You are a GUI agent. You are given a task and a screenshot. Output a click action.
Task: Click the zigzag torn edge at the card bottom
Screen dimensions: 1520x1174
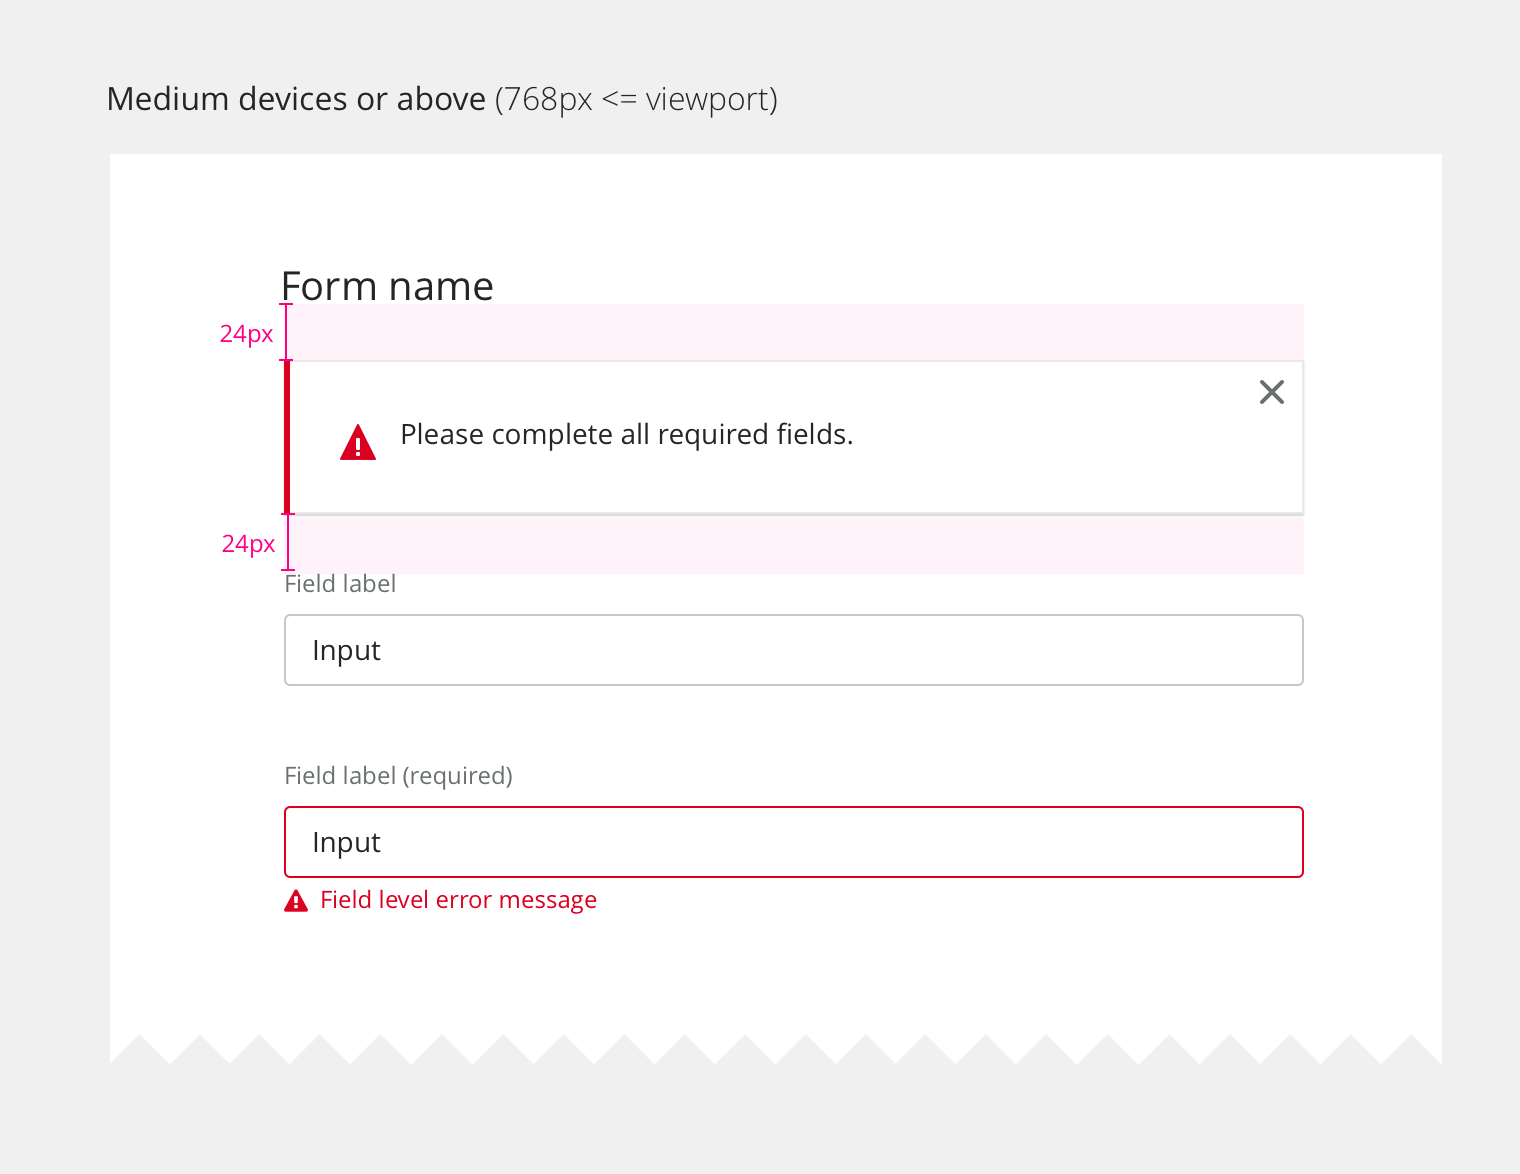pyautogui.click(x=775, y=1050)
